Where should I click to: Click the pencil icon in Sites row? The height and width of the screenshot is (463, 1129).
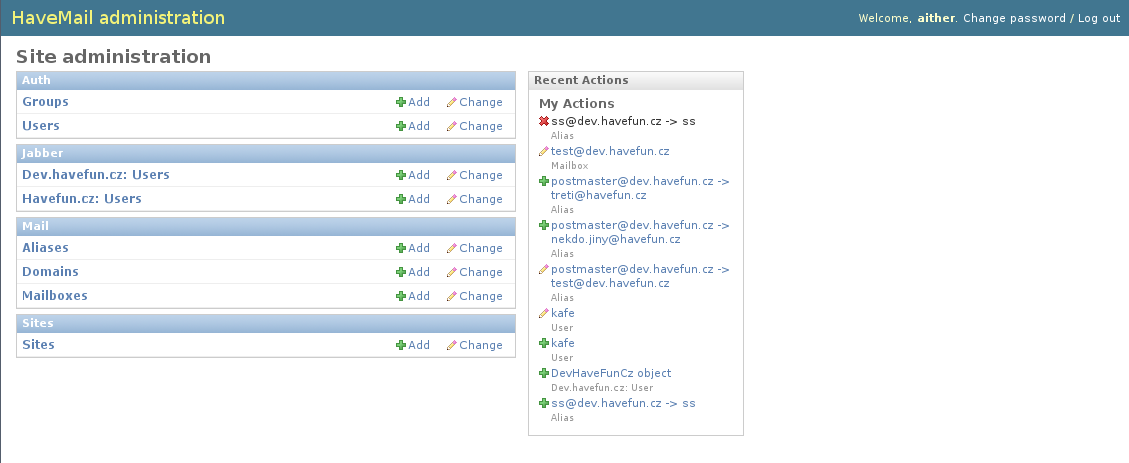click(x=451, y=345)
